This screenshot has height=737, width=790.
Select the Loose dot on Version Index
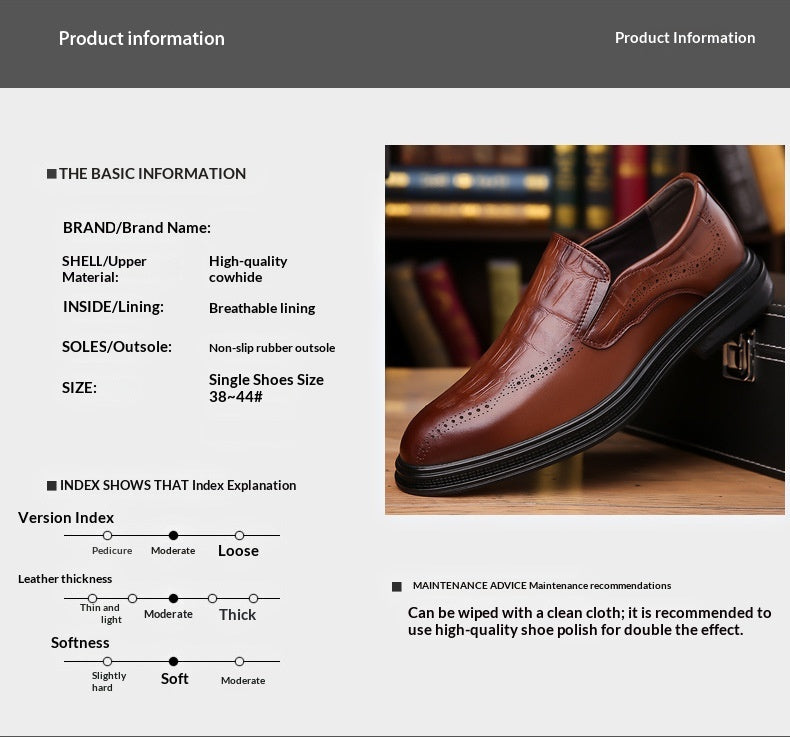pos(239,535)
